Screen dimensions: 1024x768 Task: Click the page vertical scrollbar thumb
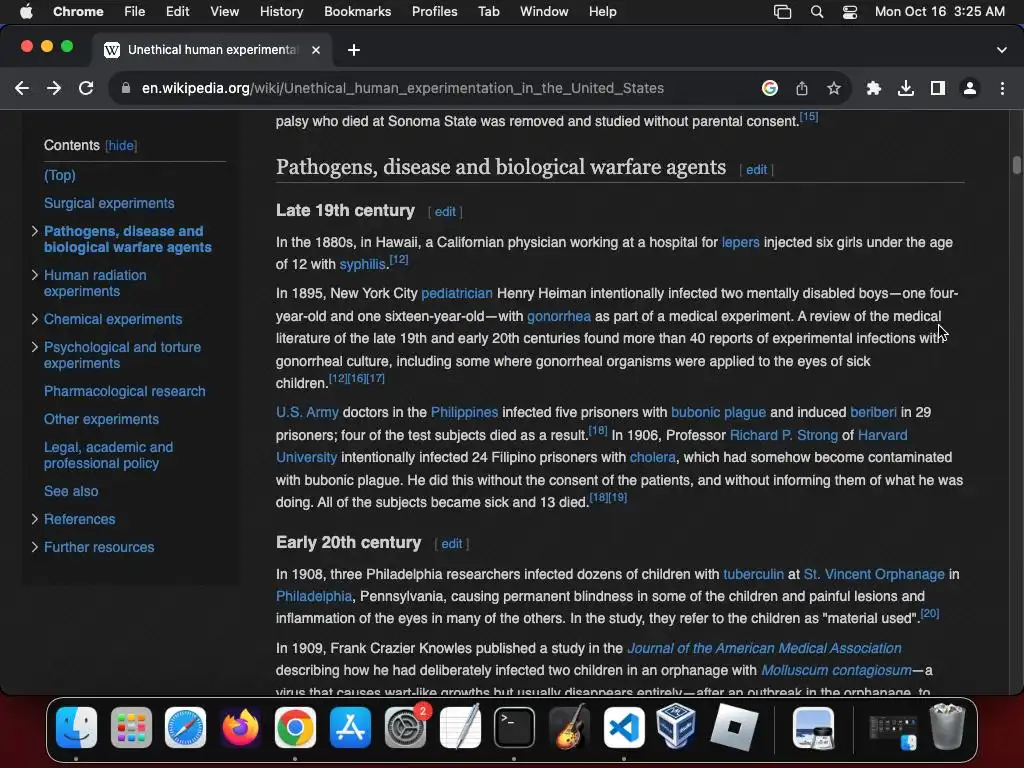pyautogui.click(x=1016, y=165)
